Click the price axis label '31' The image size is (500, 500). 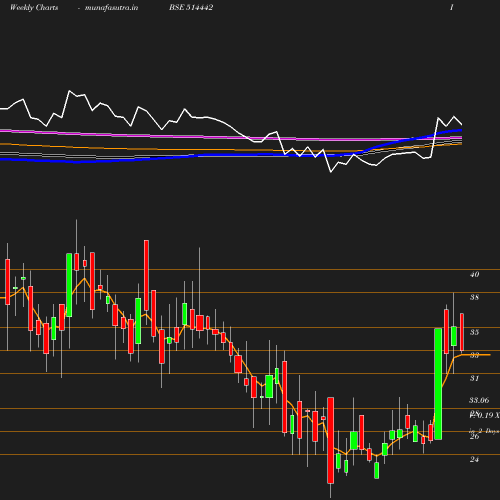click(474, 378)
